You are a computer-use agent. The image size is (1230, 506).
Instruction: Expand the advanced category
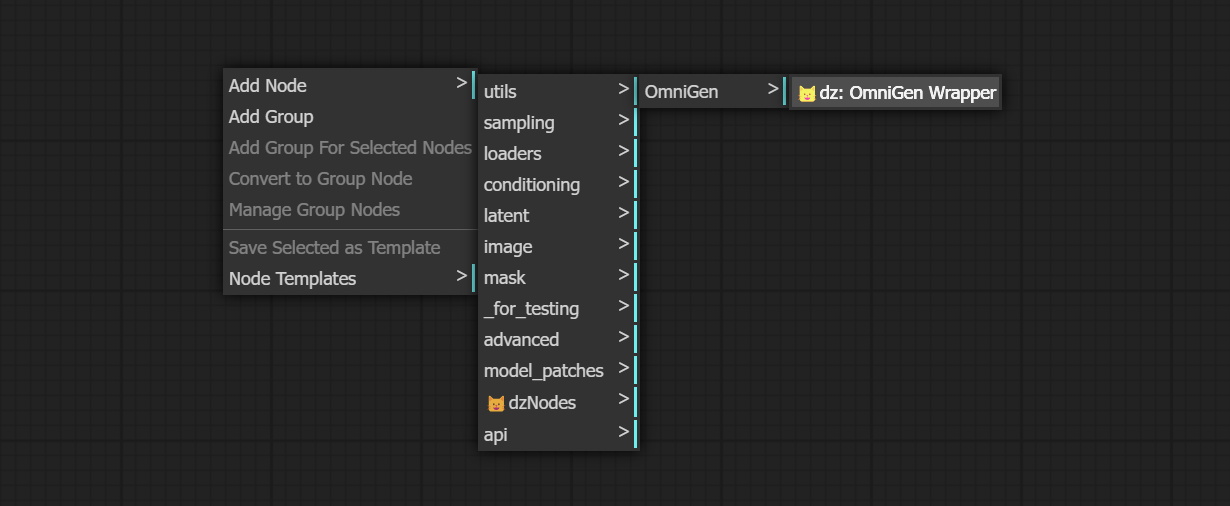click(x=558, y=340)
